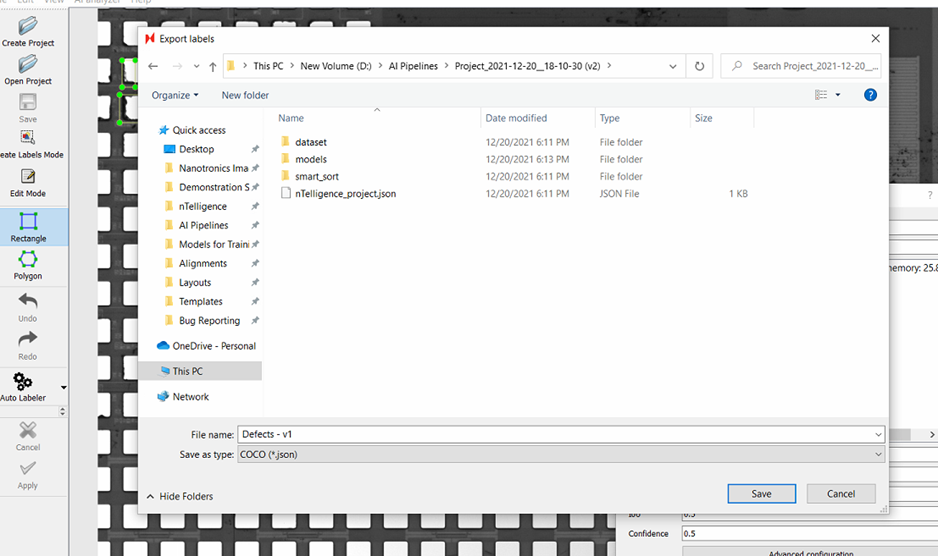Expand the Save as type dropdown
The height and width of the screenshot is (556, 938).
[x=561, y=454]
